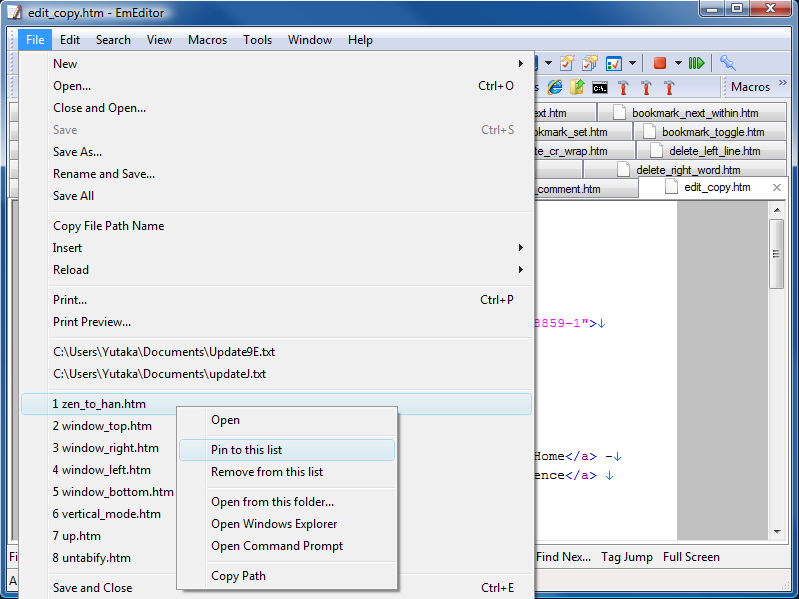Click Tag Jump on bottom bar
Viewport: 799px width, 599px height.
coord(627,557)
